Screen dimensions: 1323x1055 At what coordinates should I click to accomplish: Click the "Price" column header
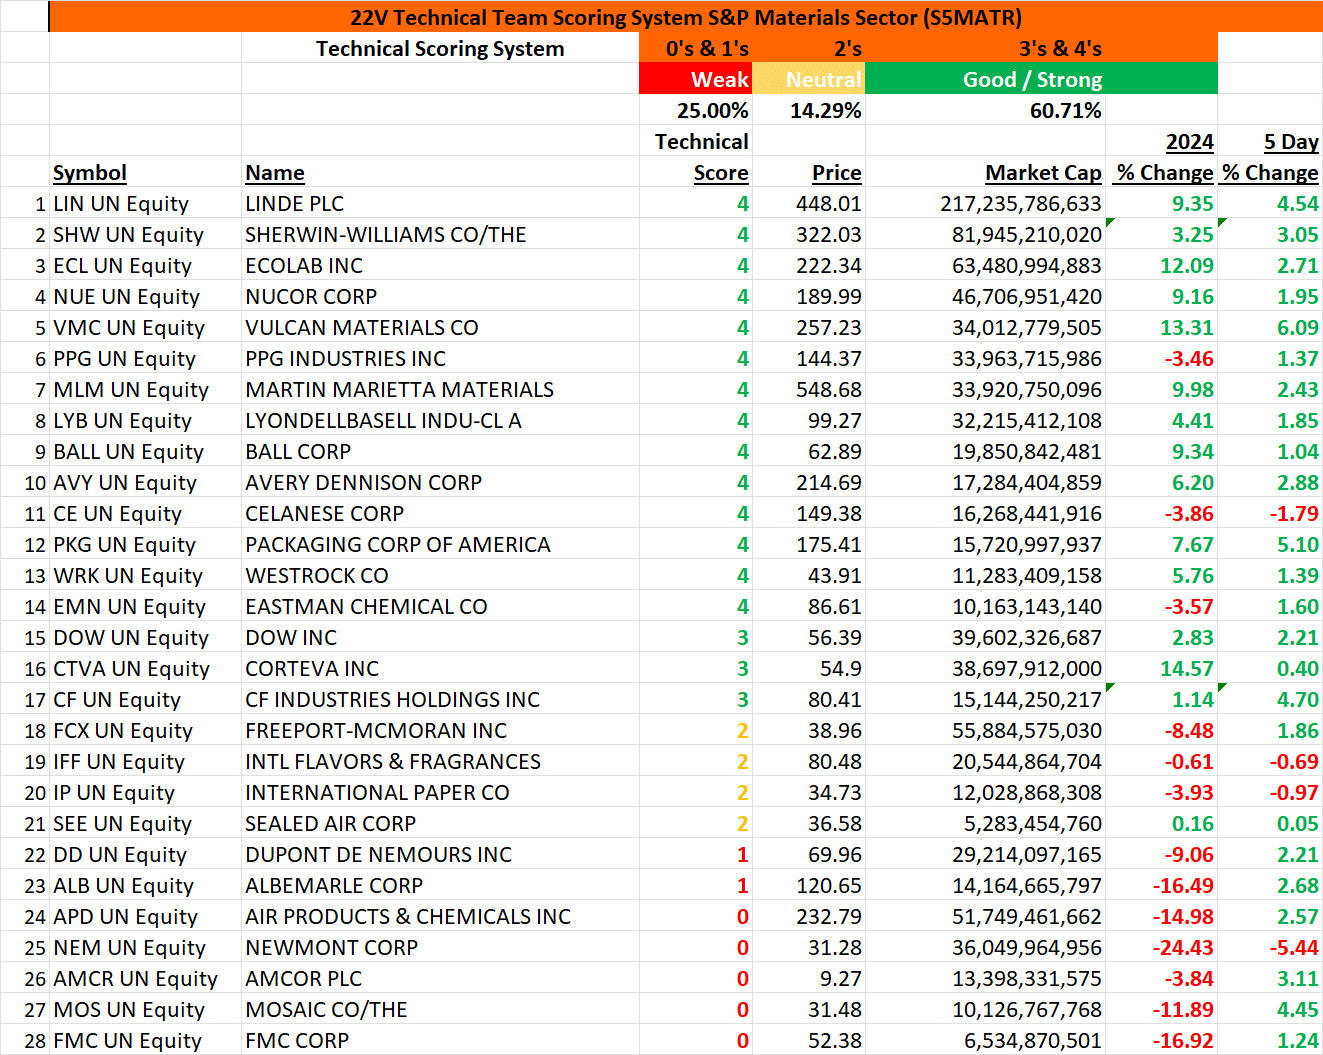pyautogui.click(x=809, y=172)
